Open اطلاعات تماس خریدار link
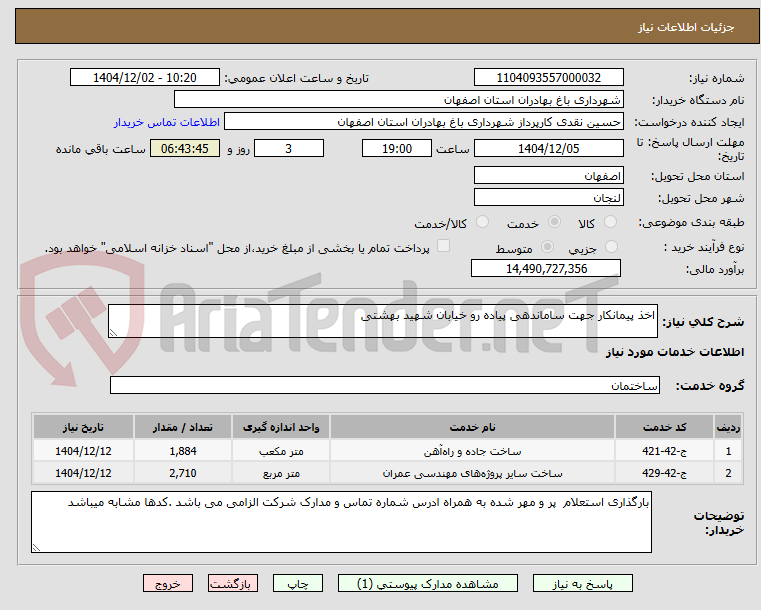The height and width of the screenshot is (610, 761). tap(167, 122)
